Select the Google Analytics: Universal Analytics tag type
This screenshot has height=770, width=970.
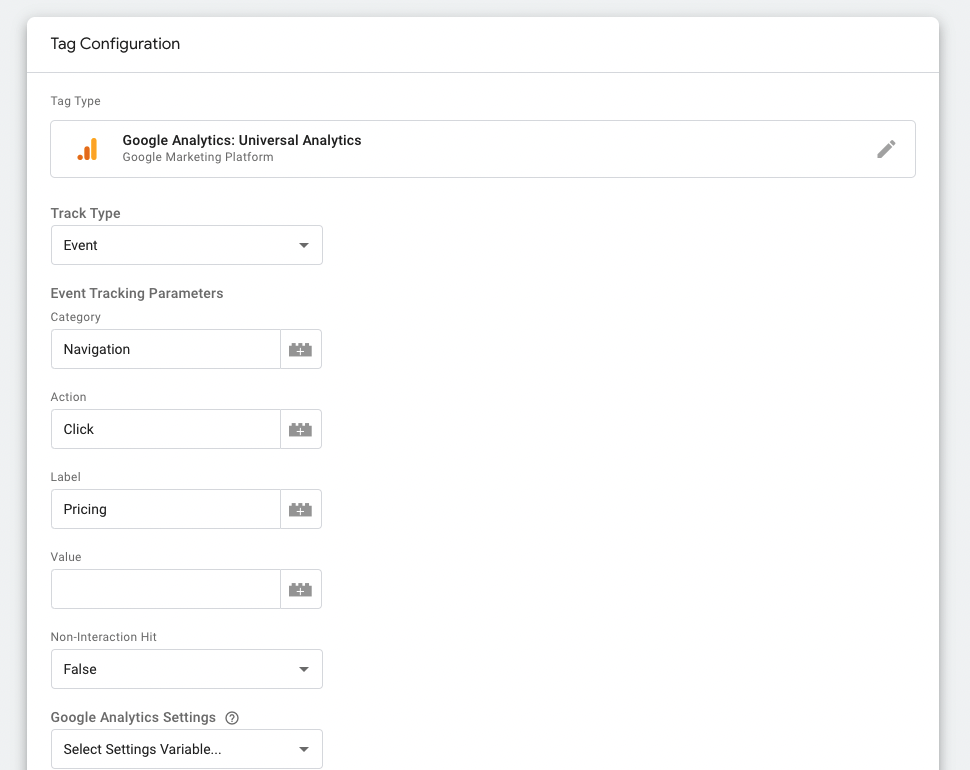(x=483, y=149)
